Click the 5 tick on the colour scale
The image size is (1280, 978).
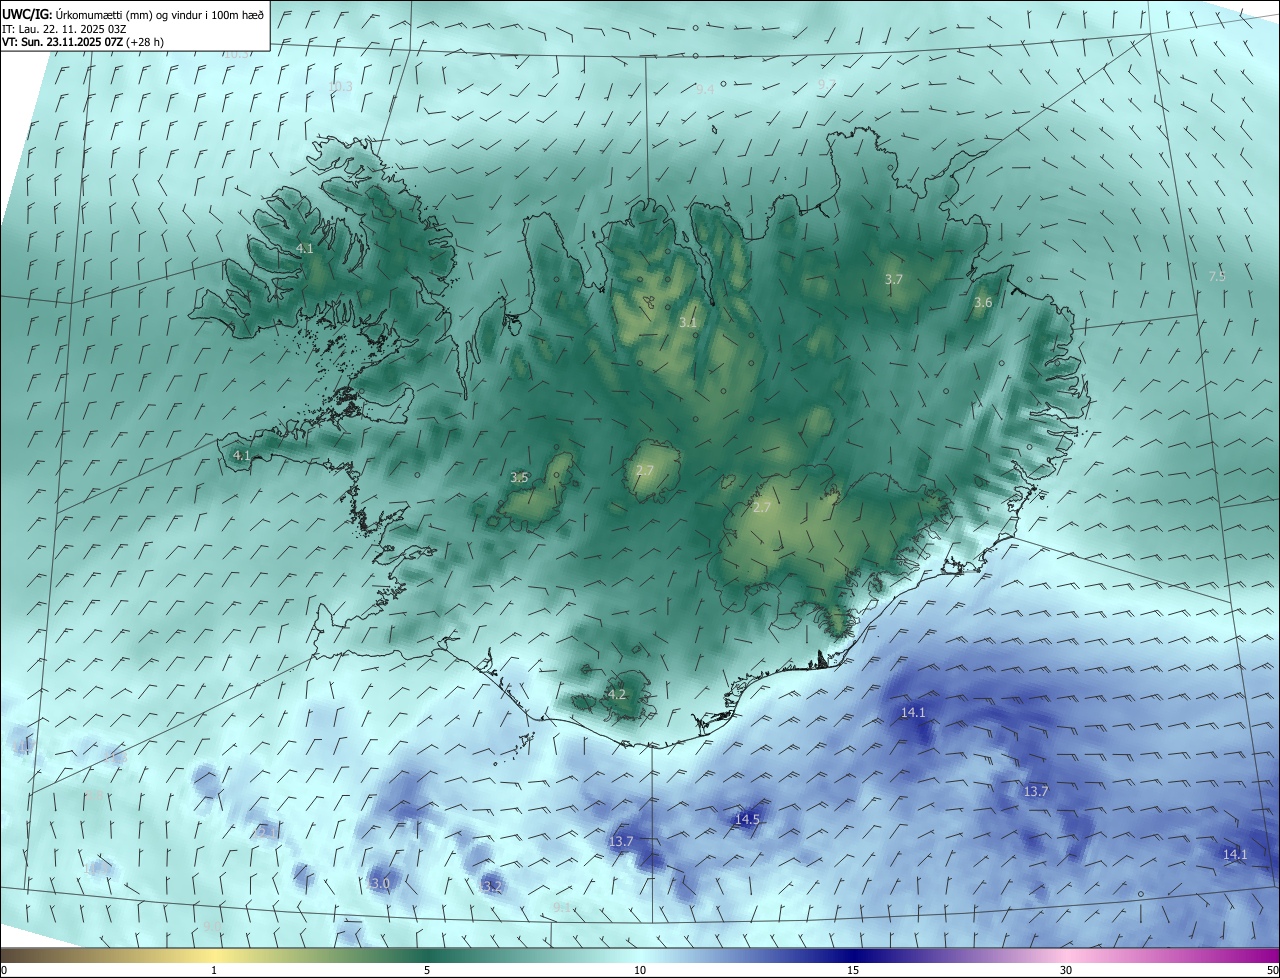[427, 970]
